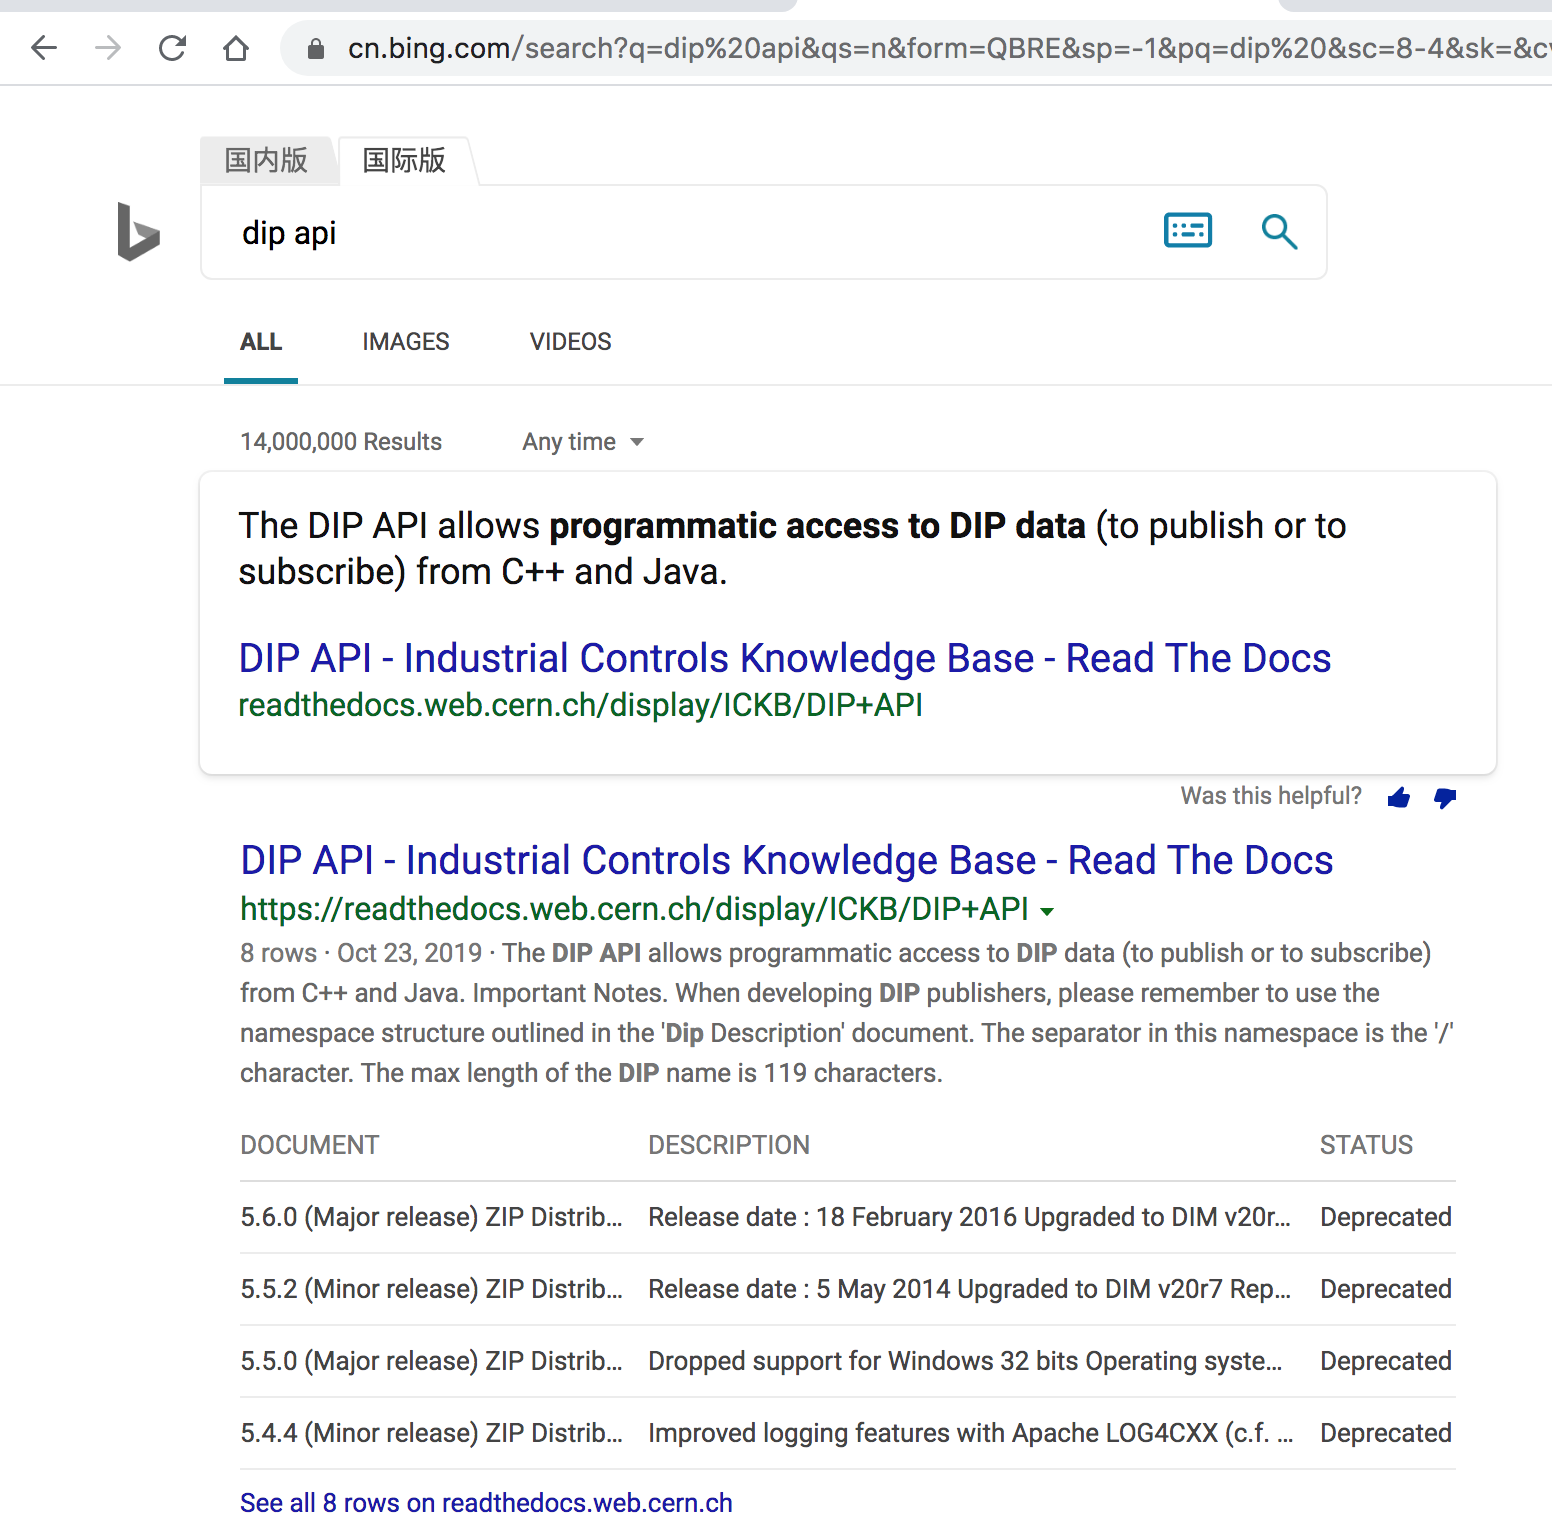1552x1526 pixels.
Task: Click the magnifier to run the search
Action: [x=1280, y=231]
